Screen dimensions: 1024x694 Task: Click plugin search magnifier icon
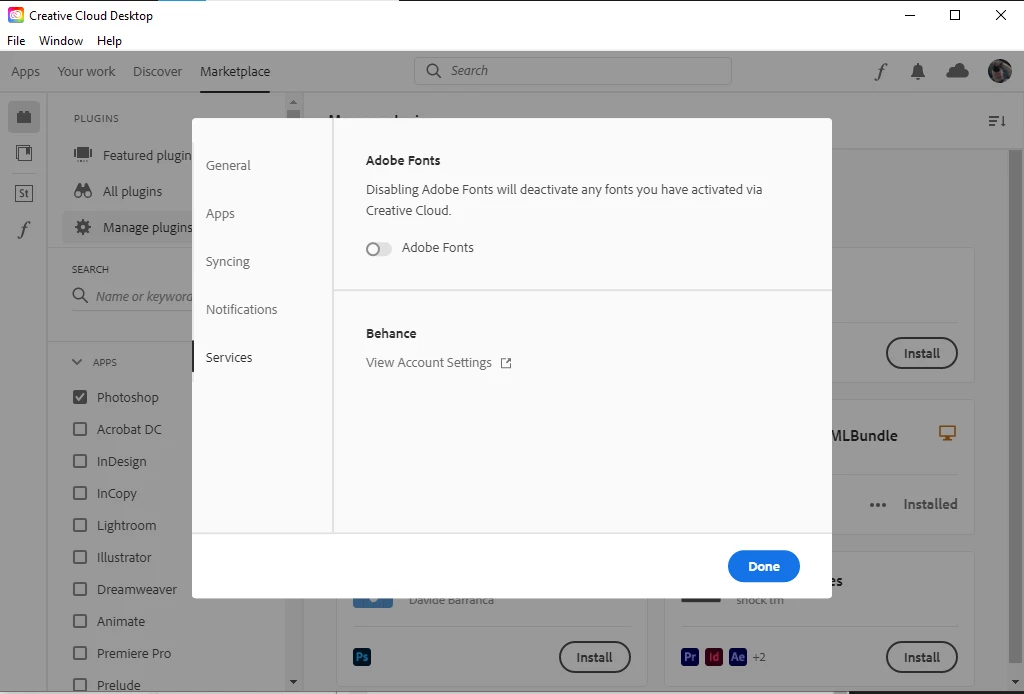(80, 296)
